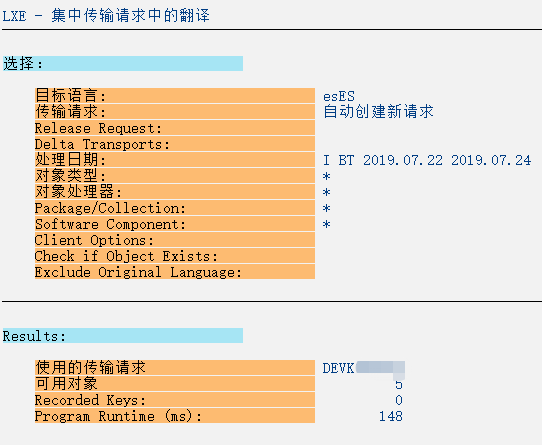Click the asterisk value beside 'Package/Collection:'
Viewport: 542px width, 445px height.
click(327, 209)
